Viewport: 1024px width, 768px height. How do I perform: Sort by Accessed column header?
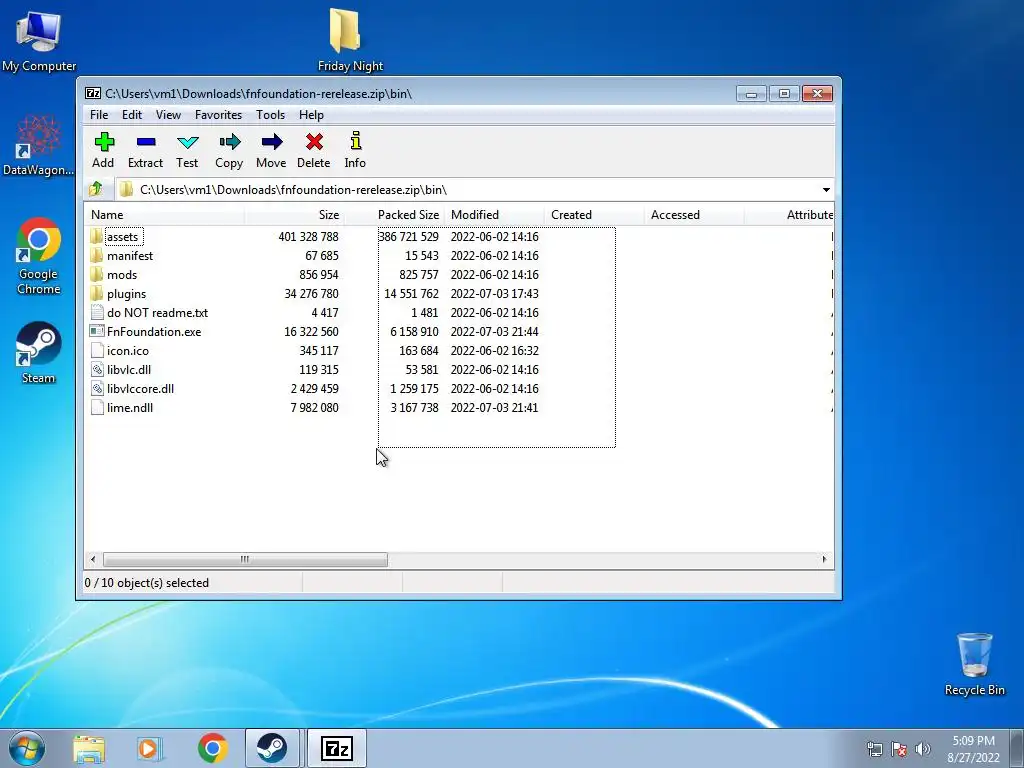694,215
